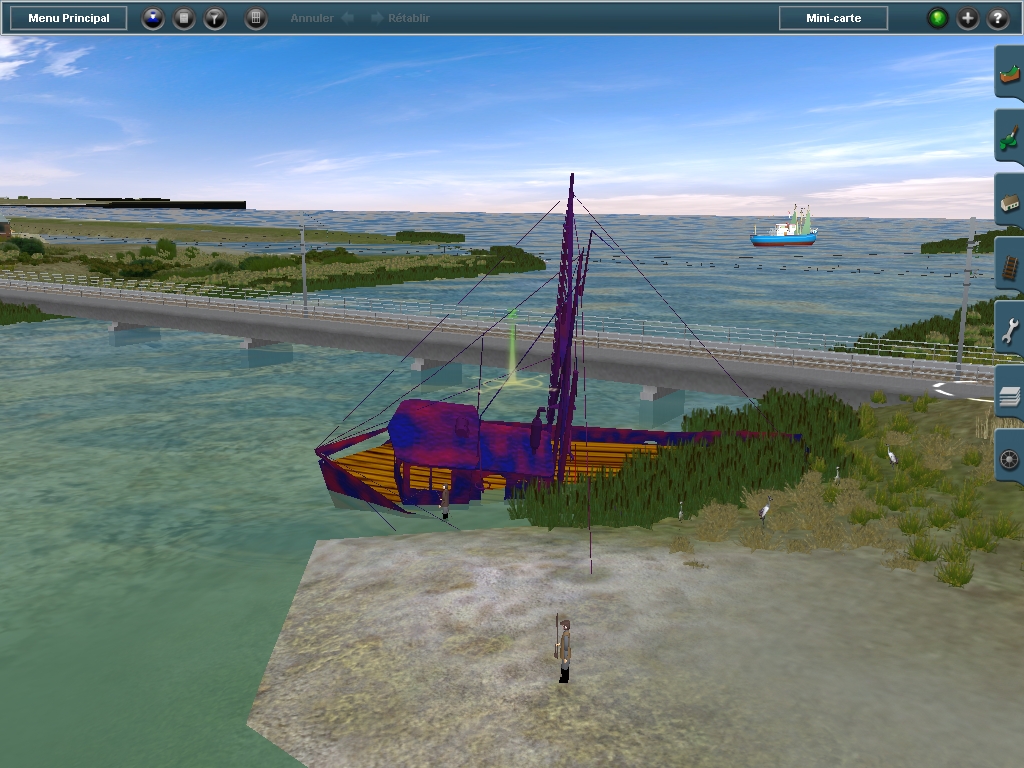Screen dimensions: 1024x768
Task: Open the Topology terrain tab
Action: tap(1009, 73)
